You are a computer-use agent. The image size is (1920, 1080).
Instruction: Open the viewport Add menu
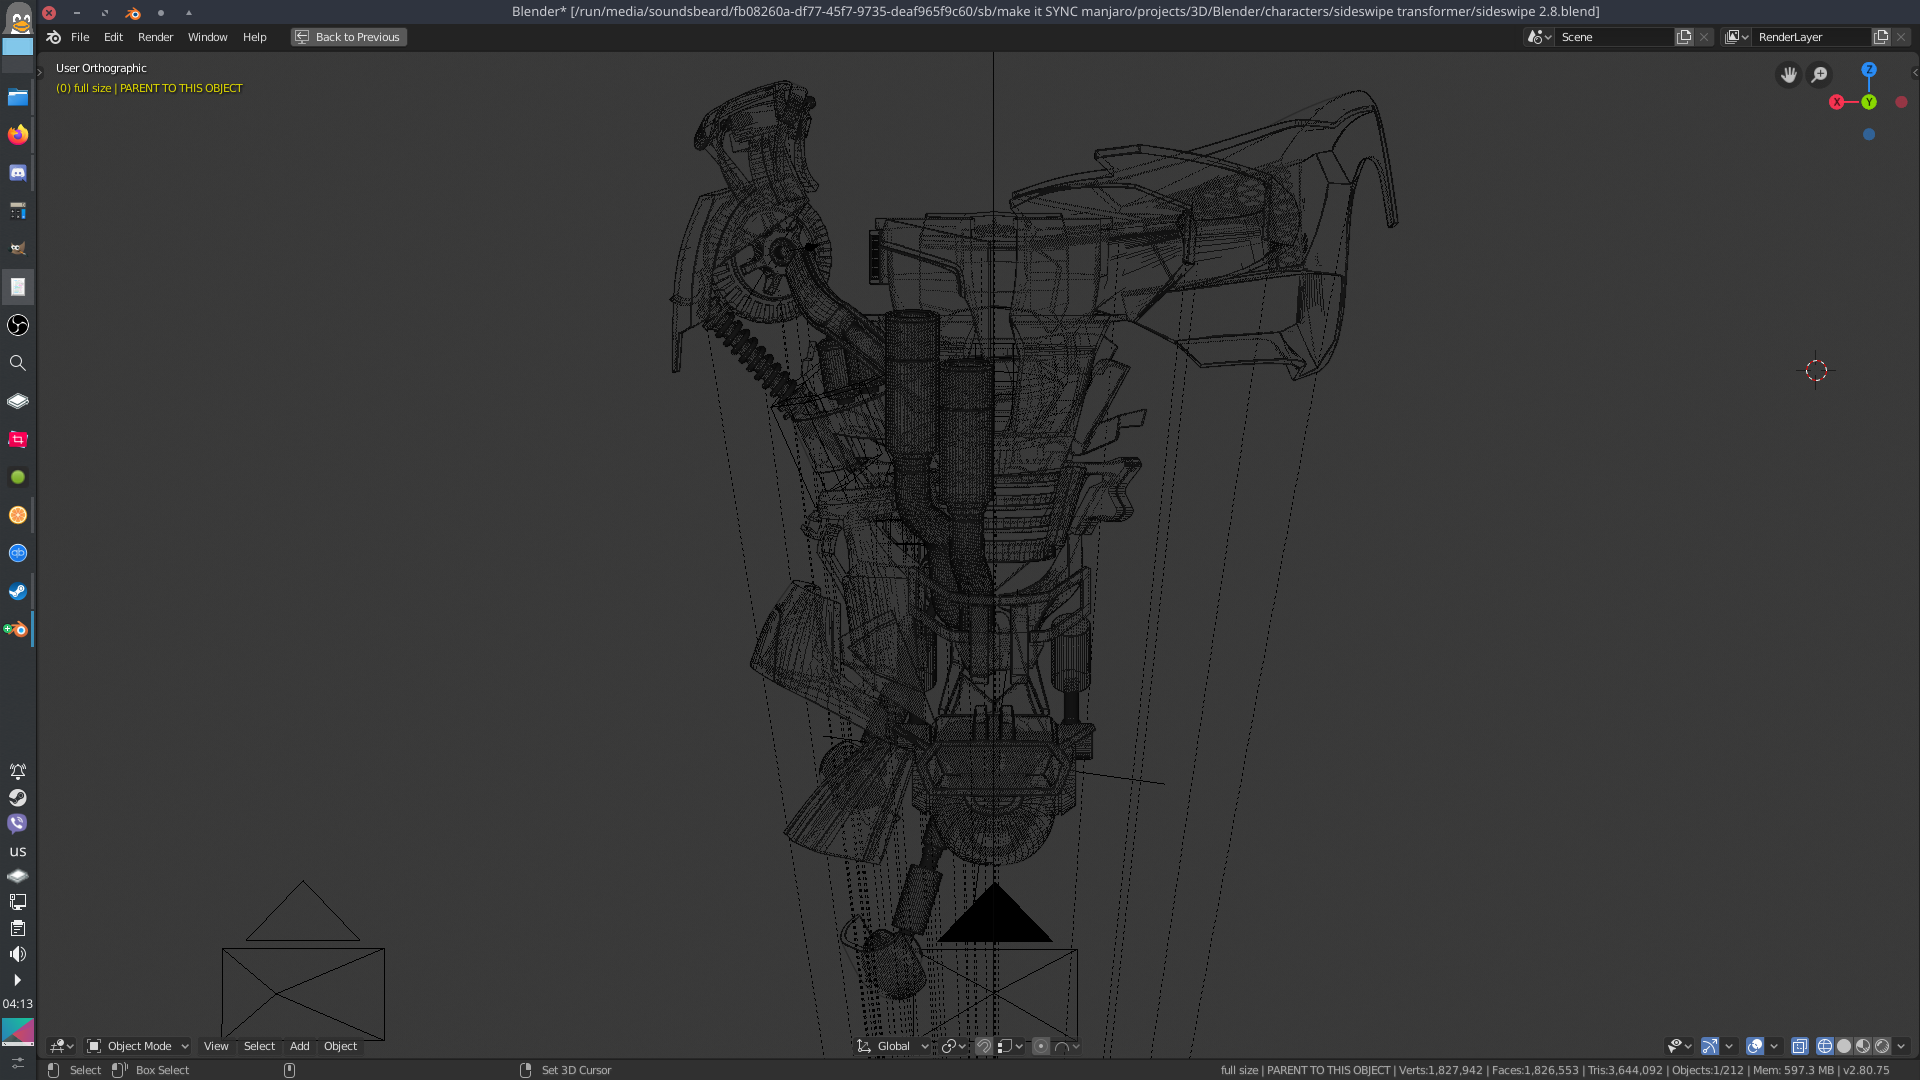[299, 1046]
